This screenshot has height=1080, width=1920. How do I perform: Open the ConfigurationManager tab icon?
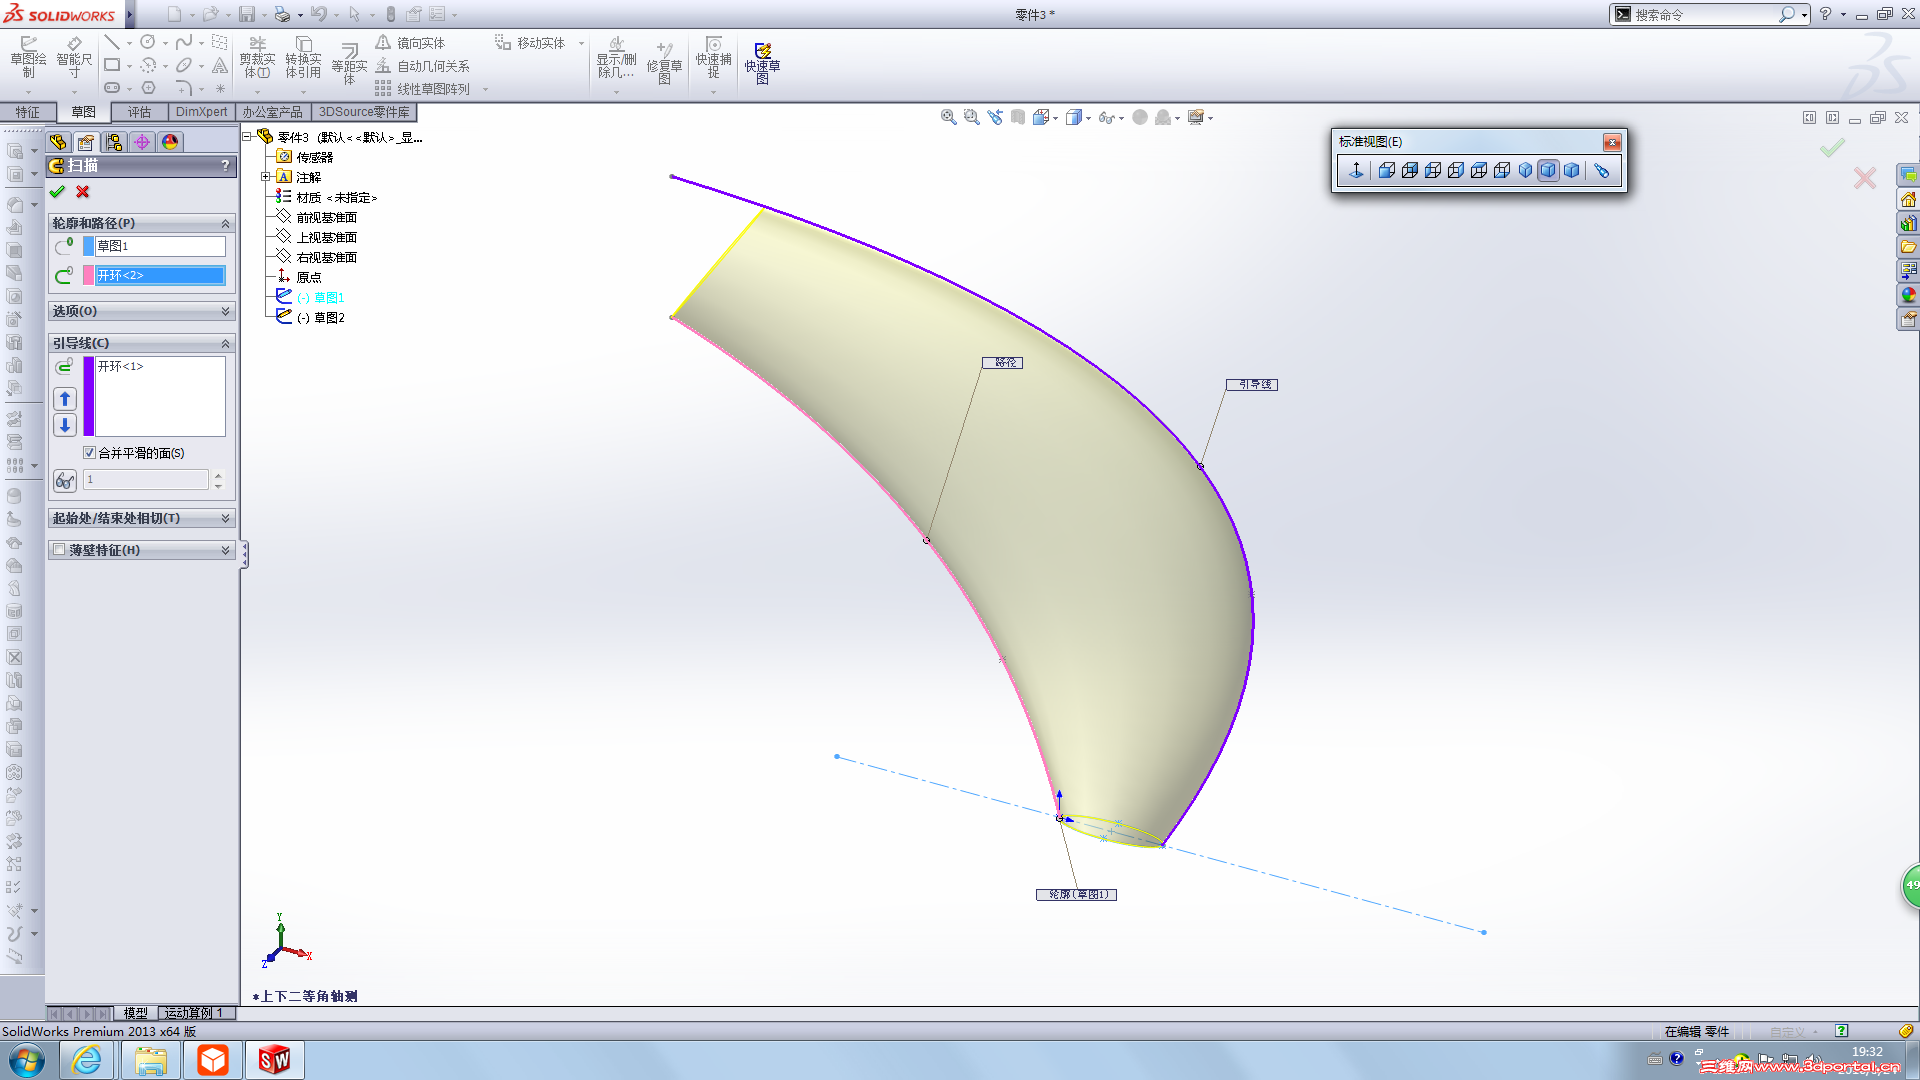[114, 142]
